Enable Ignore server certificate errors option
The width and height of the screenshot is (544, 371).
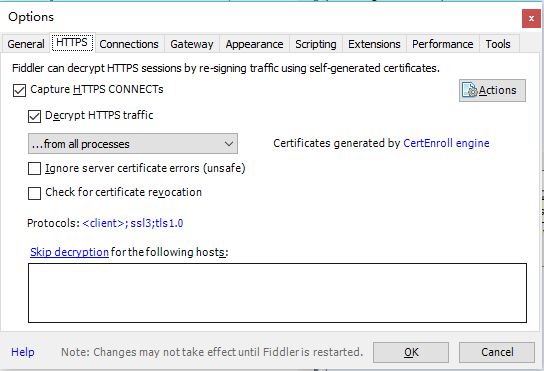tap(34, 169)
